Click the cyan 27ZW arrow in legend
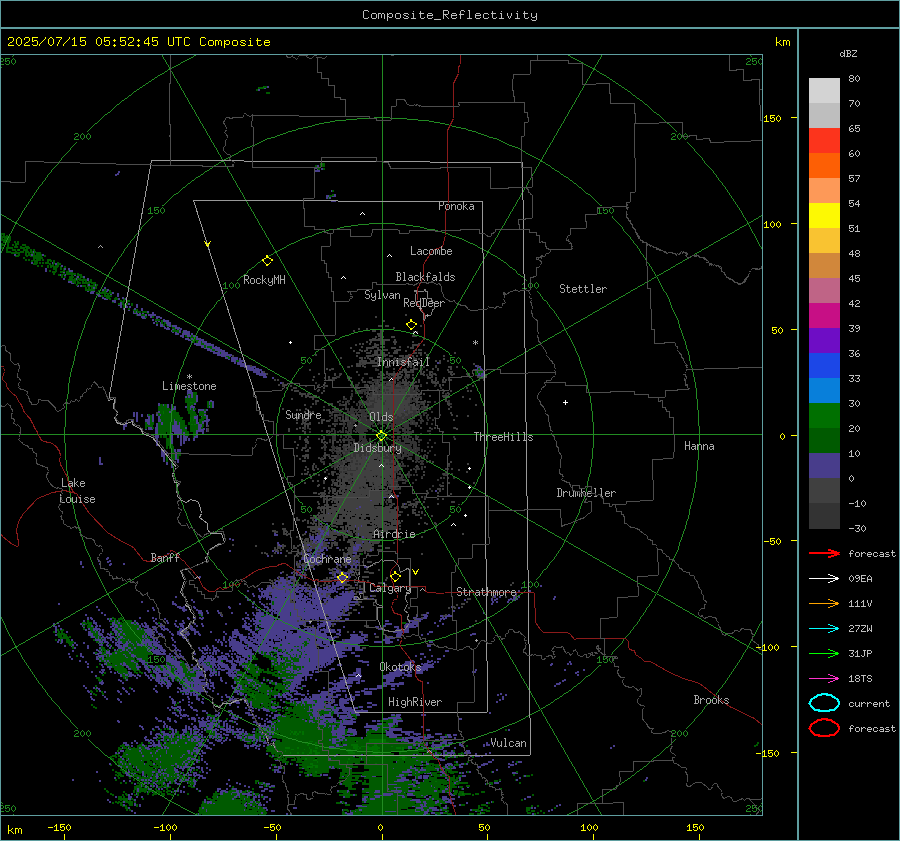 tap(824, 629)
